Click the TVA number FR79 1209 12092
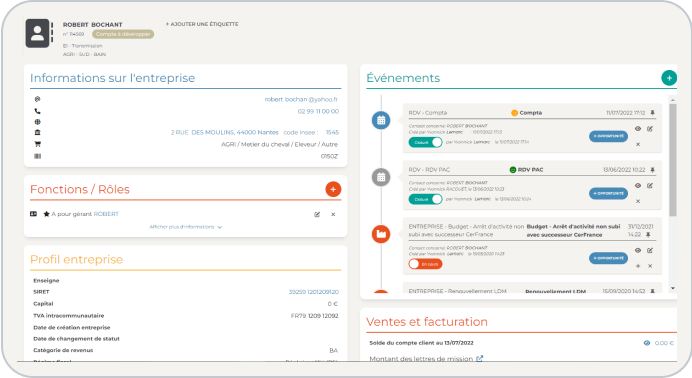 (x=315, y=316)
